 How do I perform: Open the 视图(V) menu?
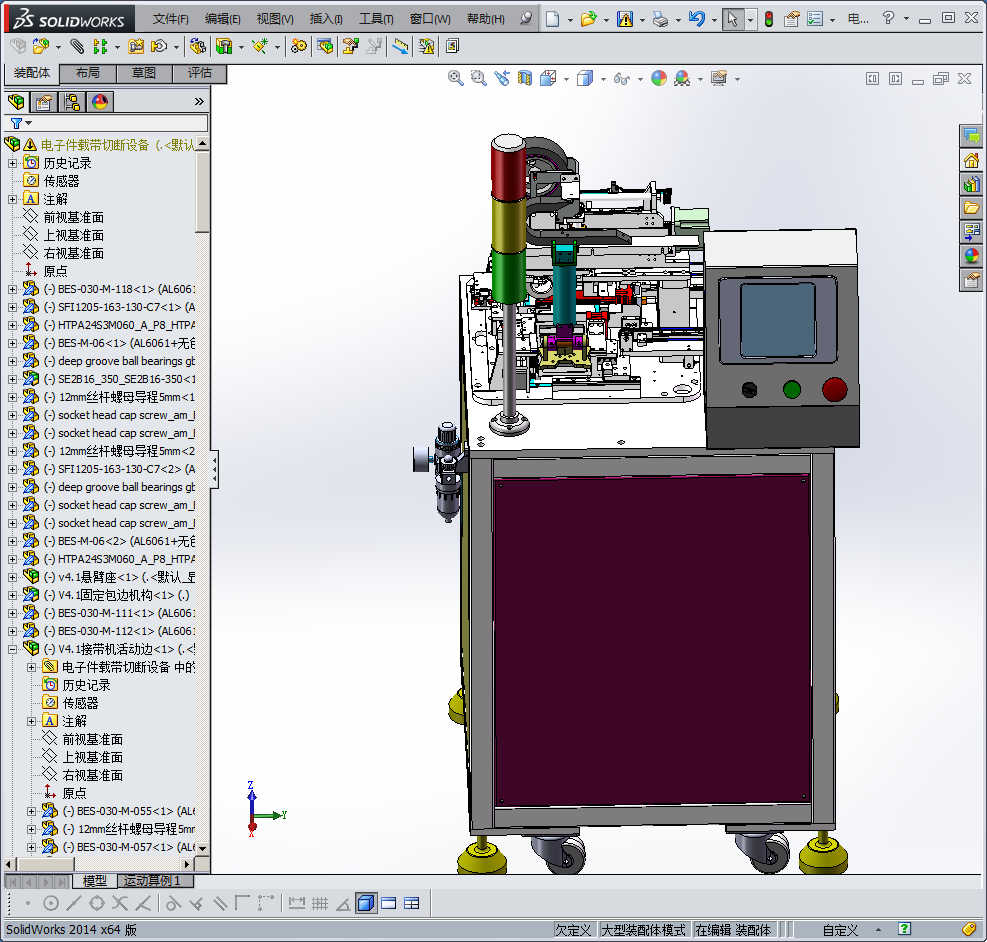tap(274, 20)
